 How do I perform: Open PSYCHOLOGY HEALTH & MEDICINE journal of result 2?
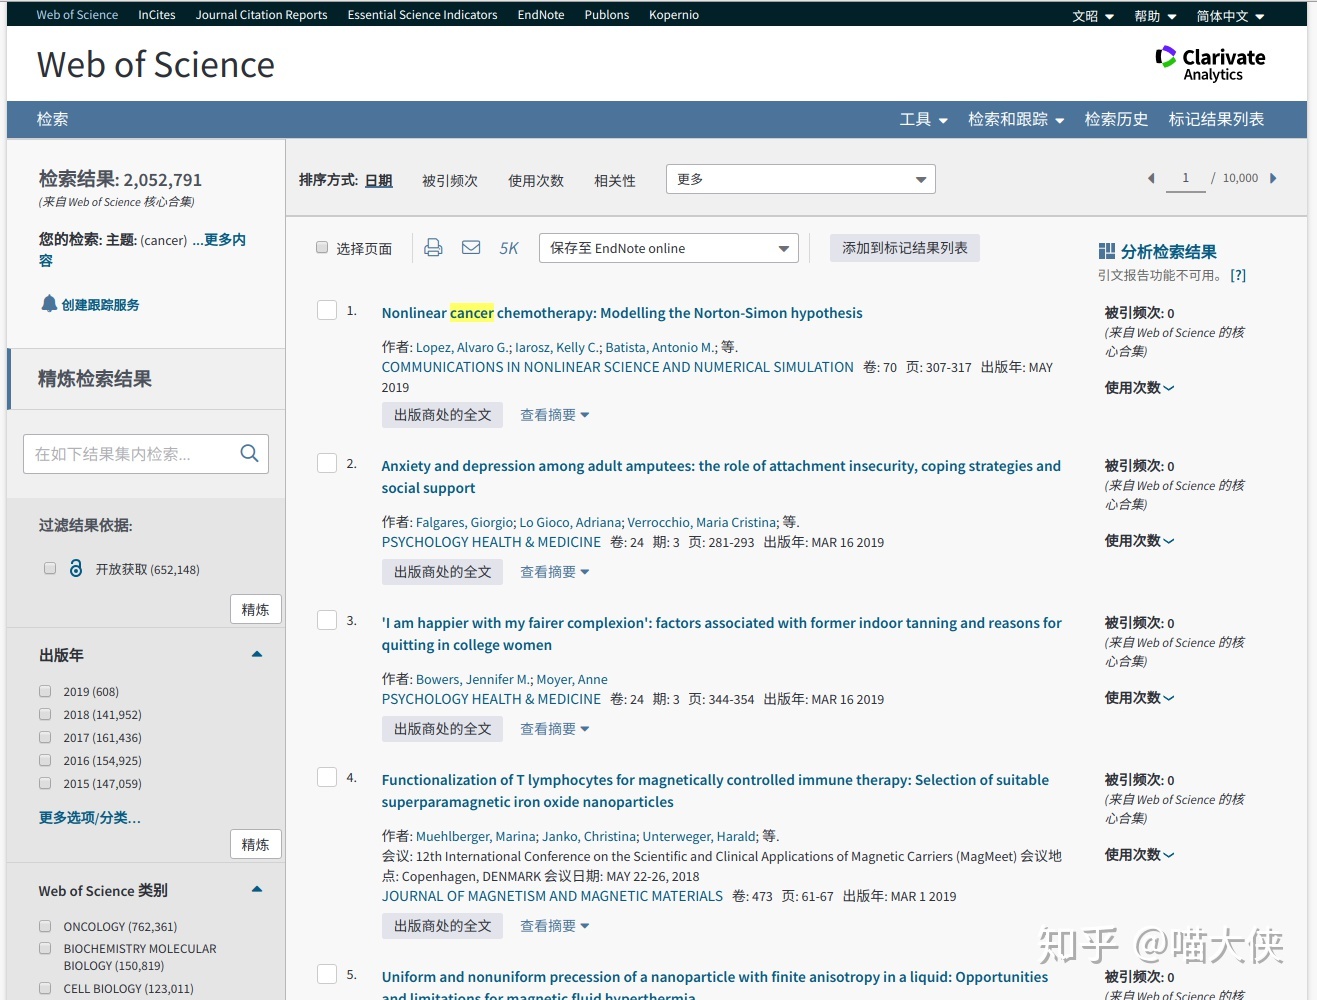click(x=491, y=542)
